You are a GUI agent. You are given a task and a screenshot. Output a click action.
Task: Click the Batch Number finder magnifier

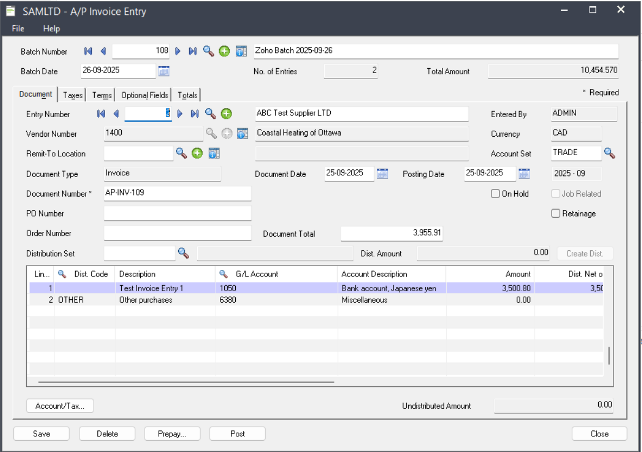pyautogui.click(x=208, y=50)
